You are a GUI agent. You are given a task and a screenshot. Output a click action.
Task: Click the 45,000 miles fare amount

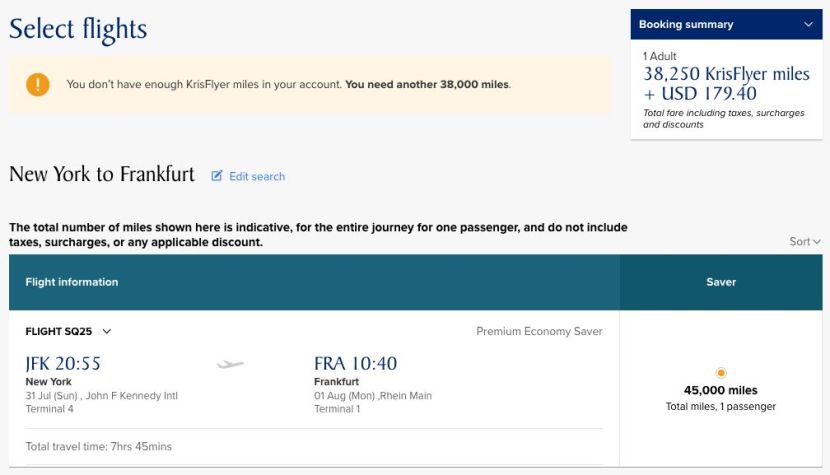coord(721,390)
